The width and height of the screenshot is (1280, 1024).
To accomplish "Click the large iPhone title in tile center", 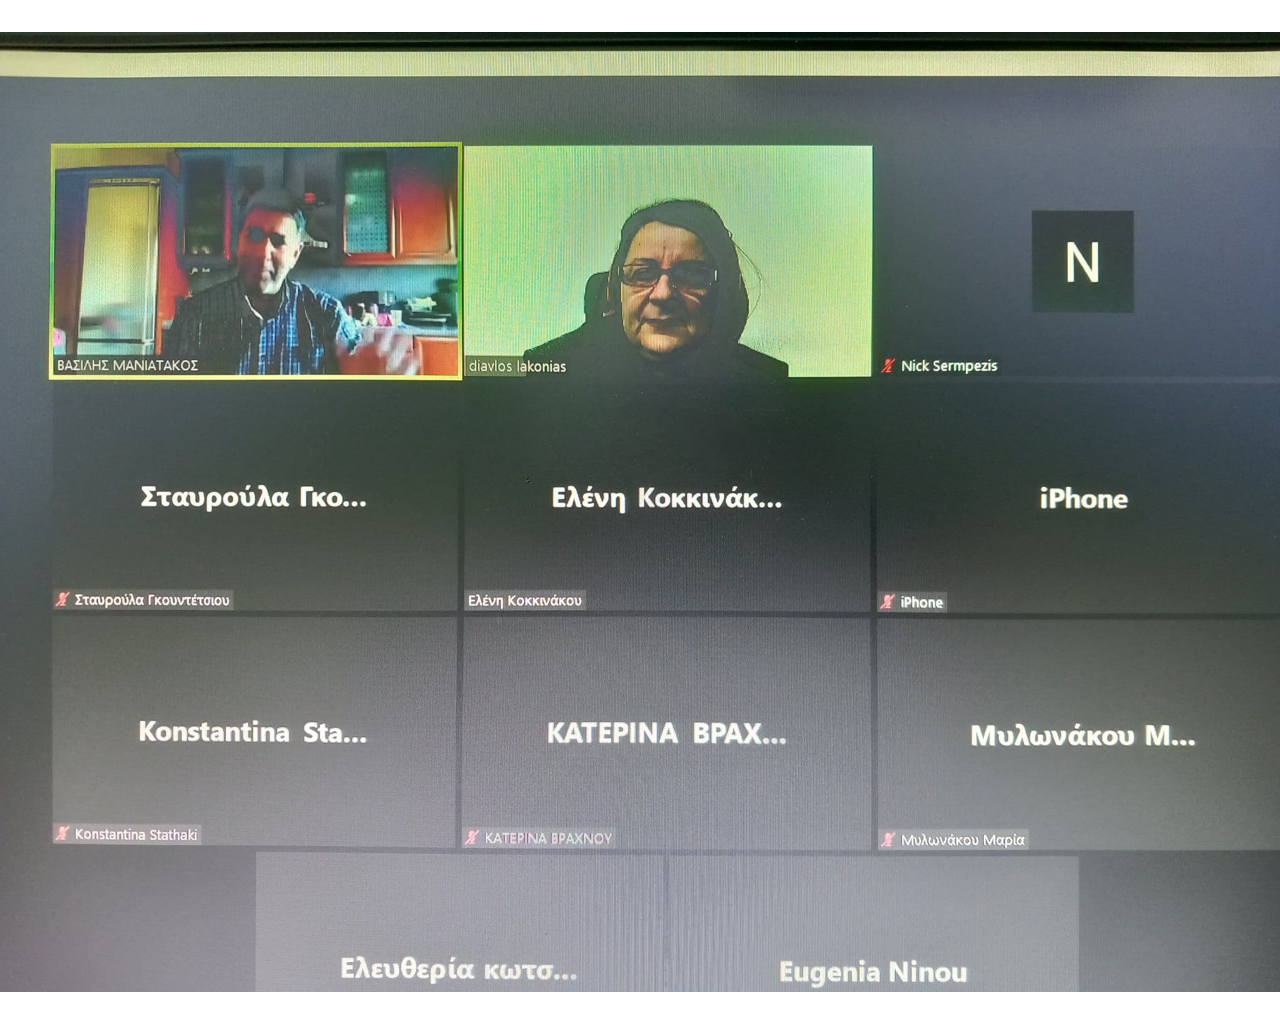I will tap(1083, 499).
